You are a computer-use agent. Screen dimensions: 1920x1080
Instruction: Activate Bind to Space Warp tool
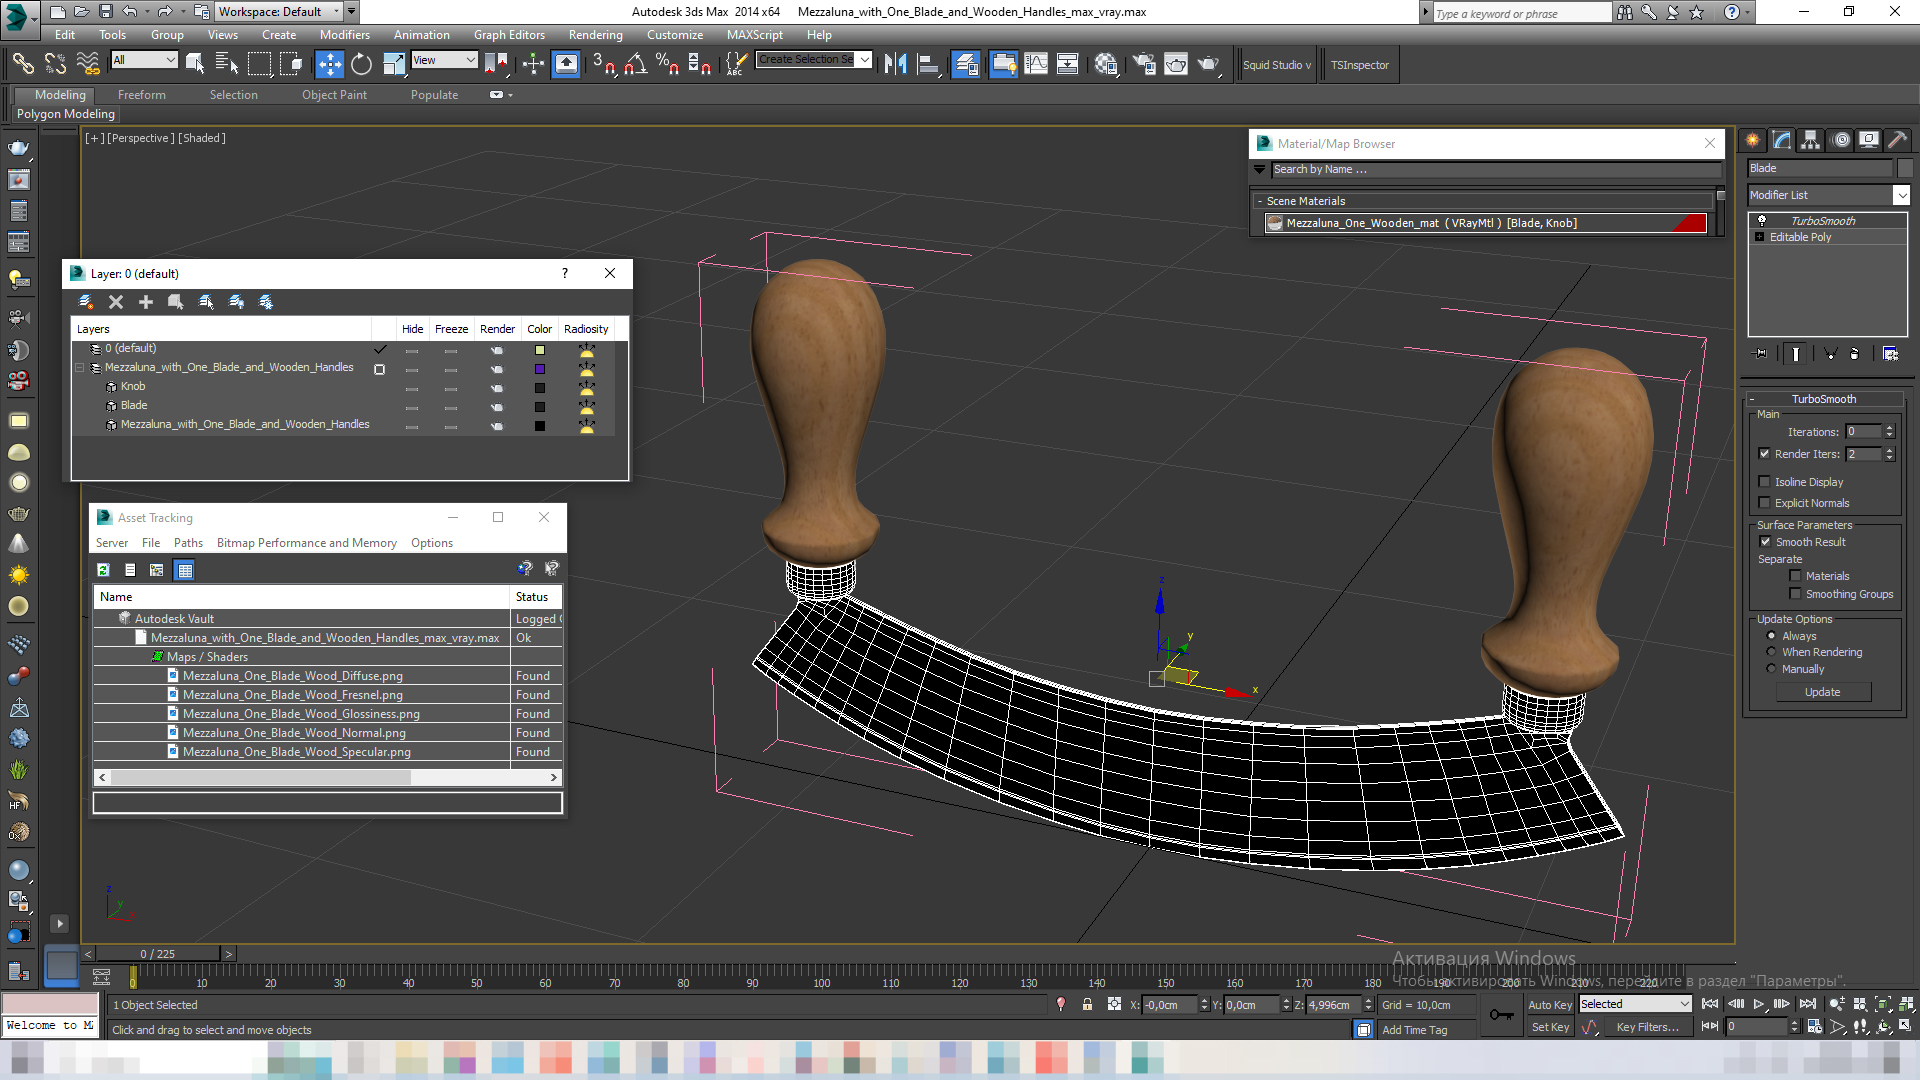coord(88,64)
